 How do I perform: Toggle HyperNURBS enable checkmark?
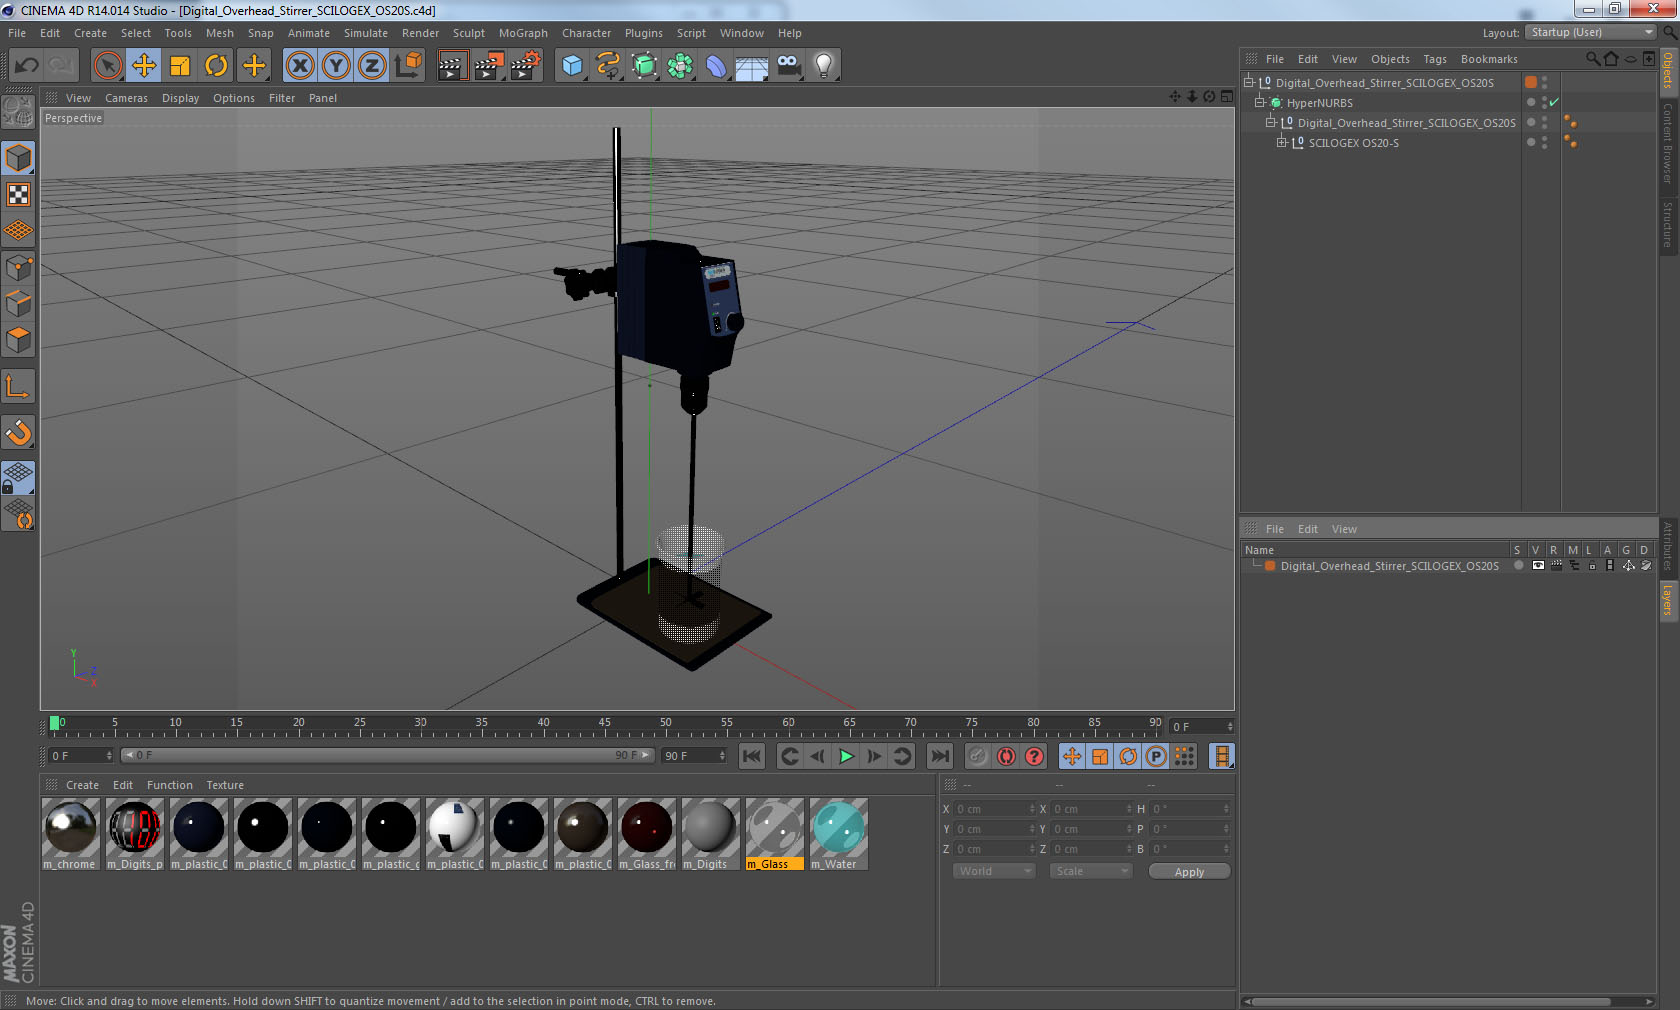(x=1554, y=103)
